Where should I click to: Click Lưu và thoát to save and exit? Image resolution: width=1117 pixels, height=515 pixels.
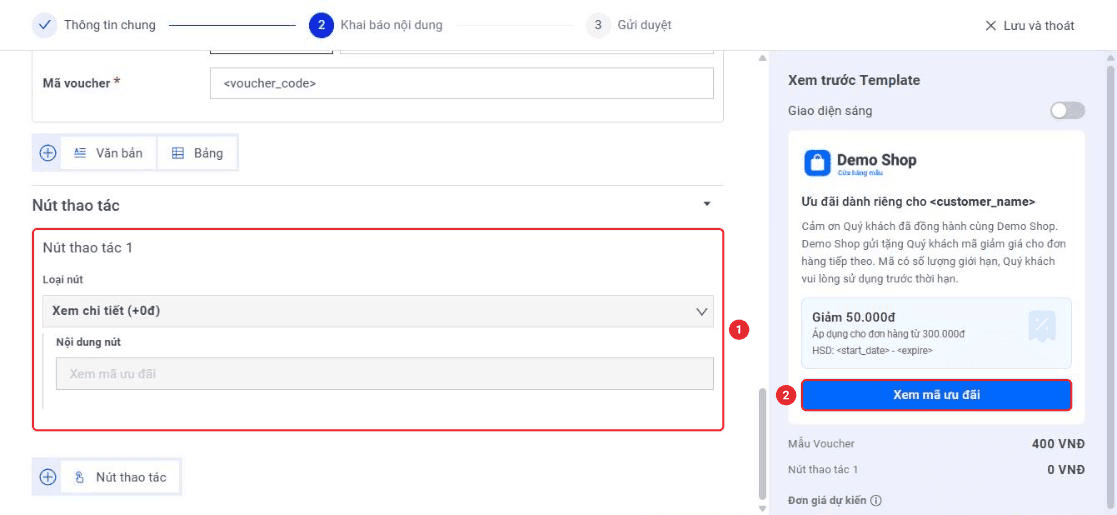pyautogui.click(x=1038, y=26)
